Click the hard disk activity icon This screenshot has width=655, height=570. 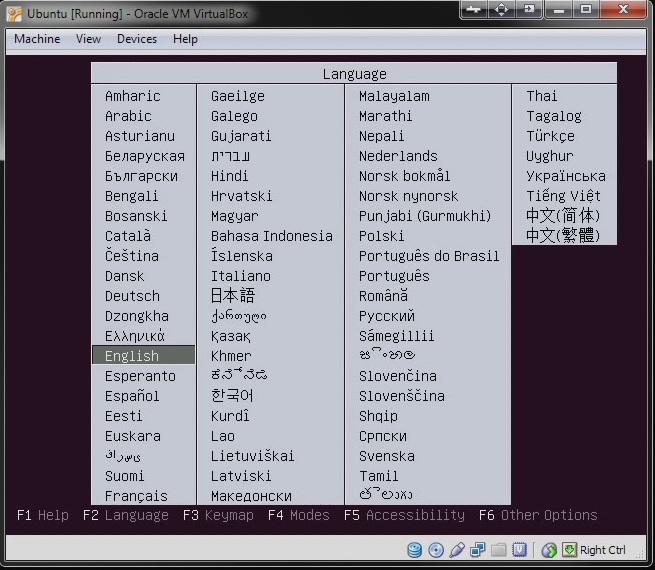pos(414,550)
